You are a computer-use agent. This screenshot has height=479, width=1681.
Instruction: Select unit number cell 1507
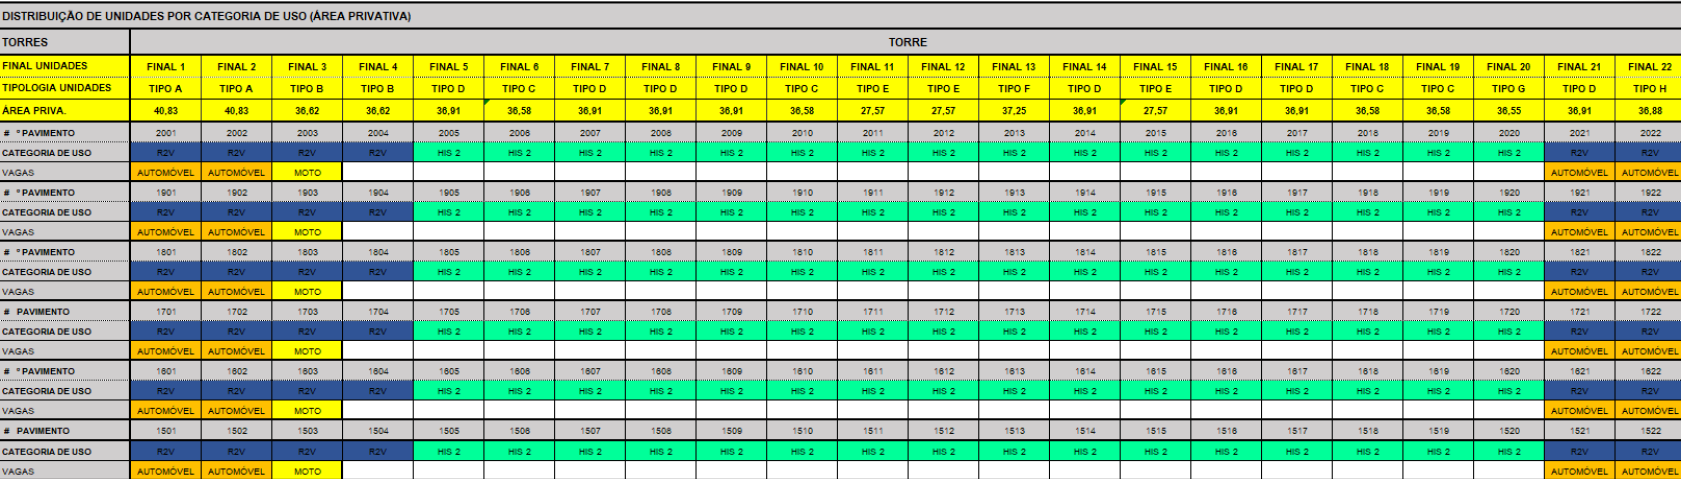(x=590, y=431)
